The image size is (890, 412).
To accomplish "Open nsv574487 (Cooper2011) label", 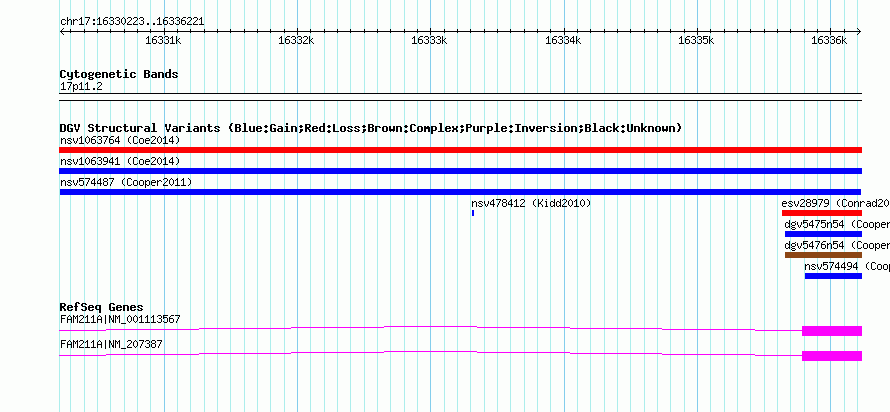I will coord(126,182).
